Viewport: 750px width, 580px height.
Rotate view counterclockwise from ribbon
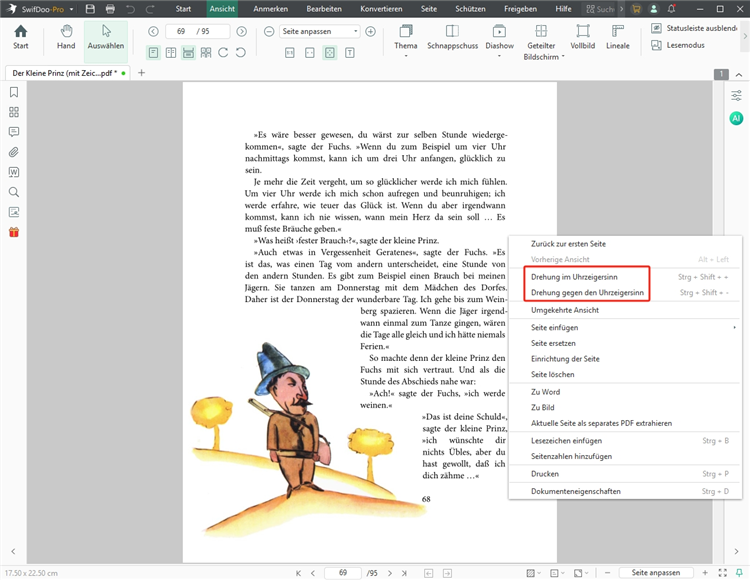241,53
